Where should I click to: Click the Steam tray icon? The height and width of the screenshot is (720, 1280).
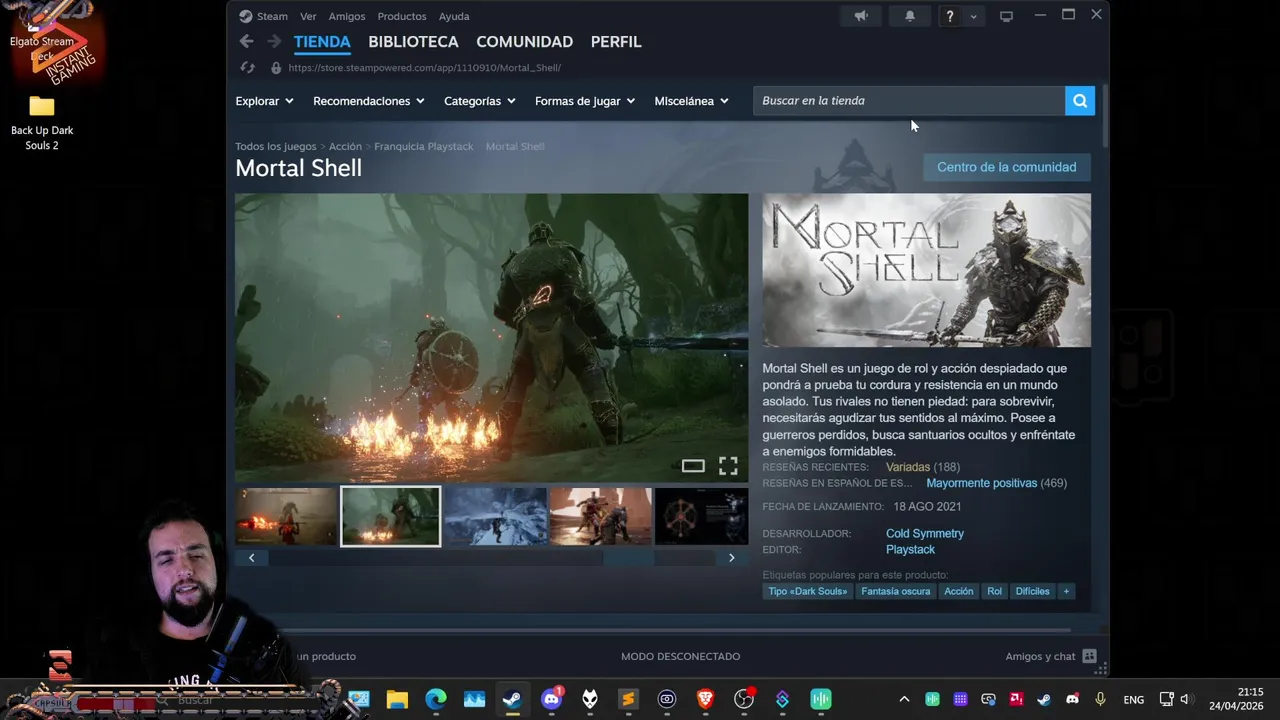(1044, 699)
